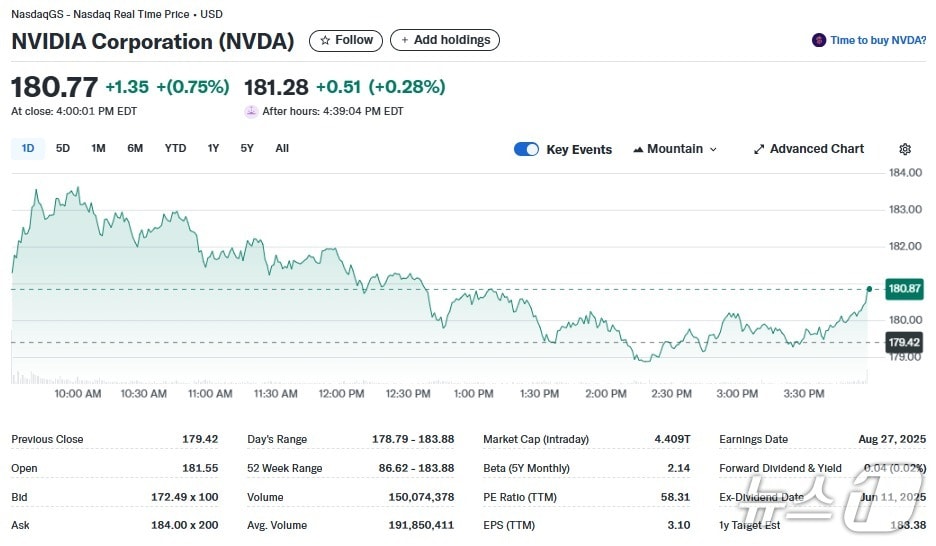Switch chart to YTD range

click(x=175, y=148)
